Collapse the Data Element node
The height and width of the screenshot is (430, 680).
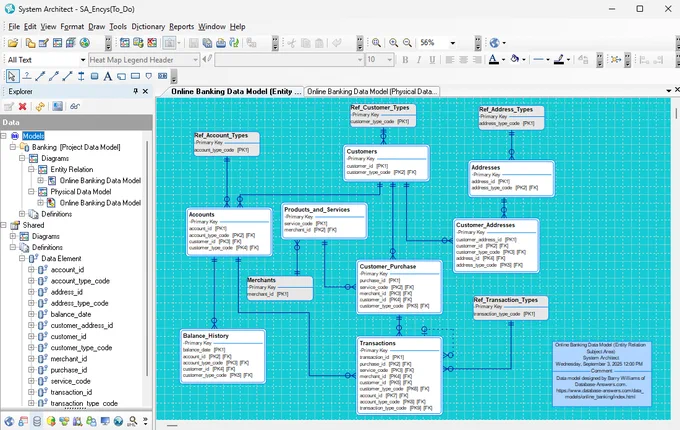coord(22,258)
